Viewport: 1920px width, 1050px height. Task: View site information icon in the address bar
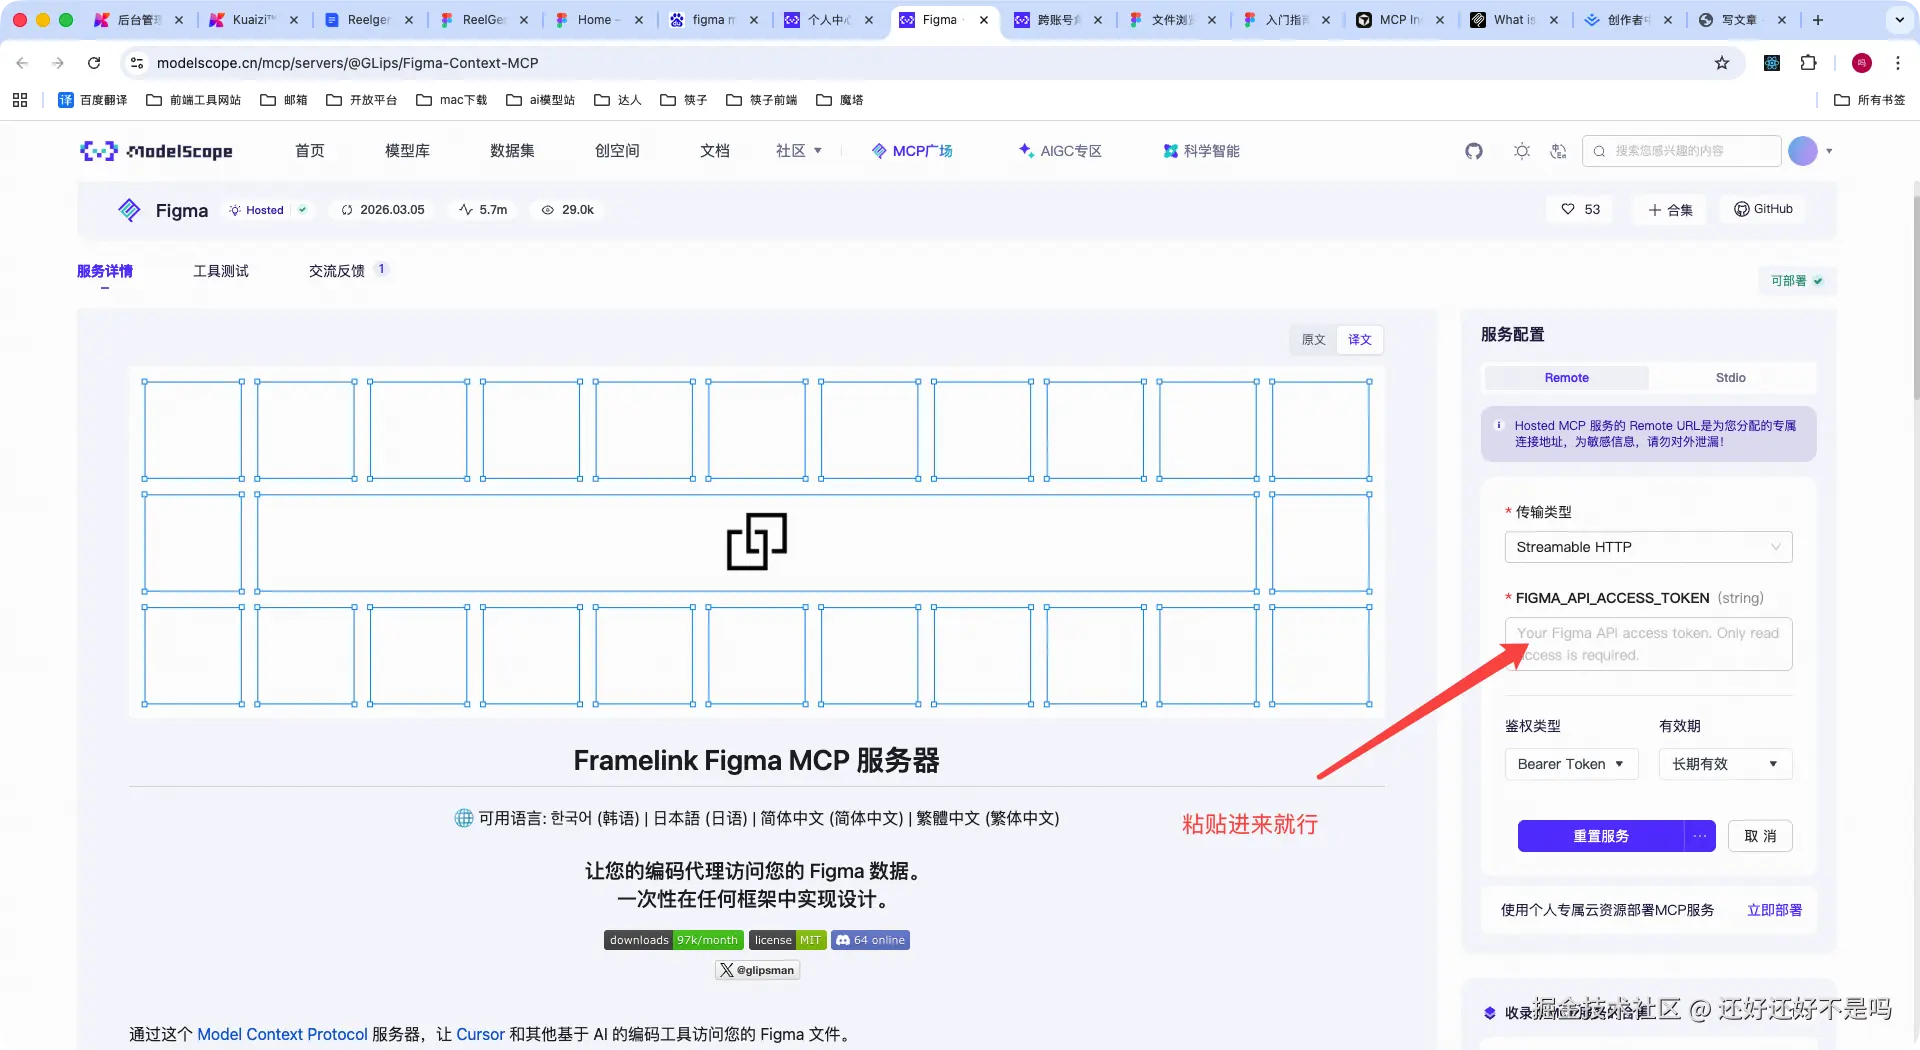pyautogui.click(x=138, y=63)
